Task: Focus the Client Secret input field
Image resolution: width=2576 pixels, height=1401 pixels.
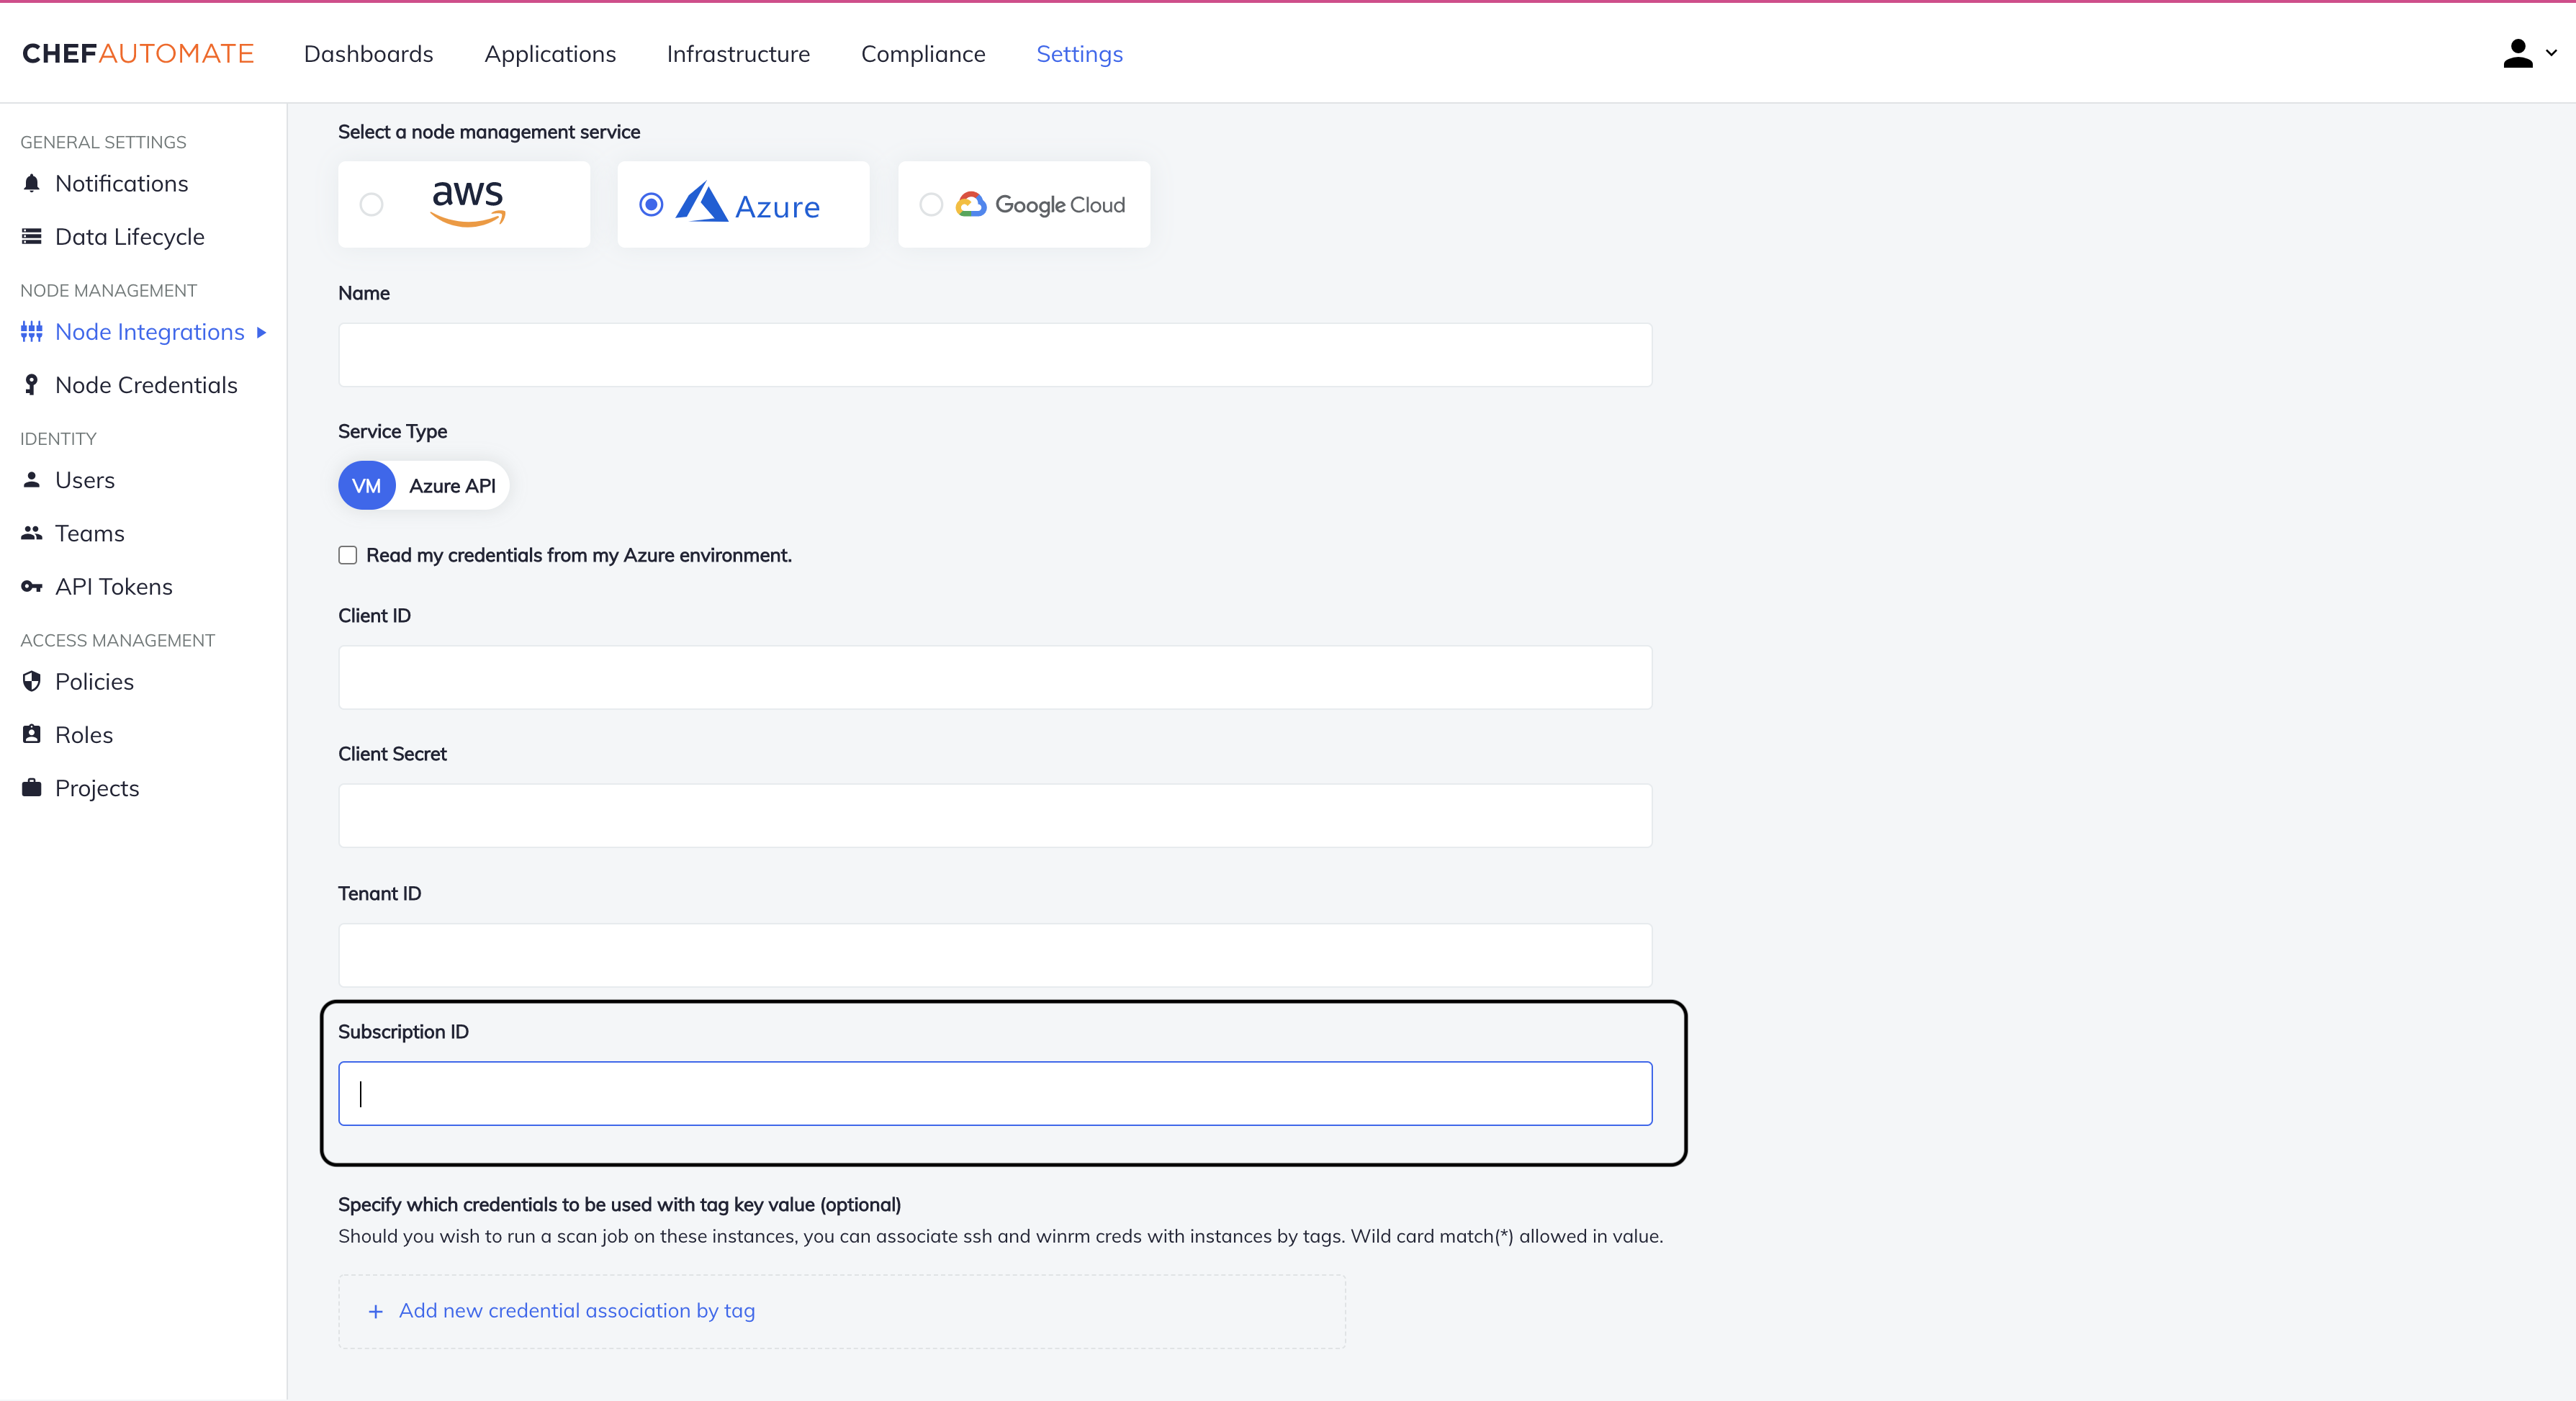Action: (x=995, y=816)
